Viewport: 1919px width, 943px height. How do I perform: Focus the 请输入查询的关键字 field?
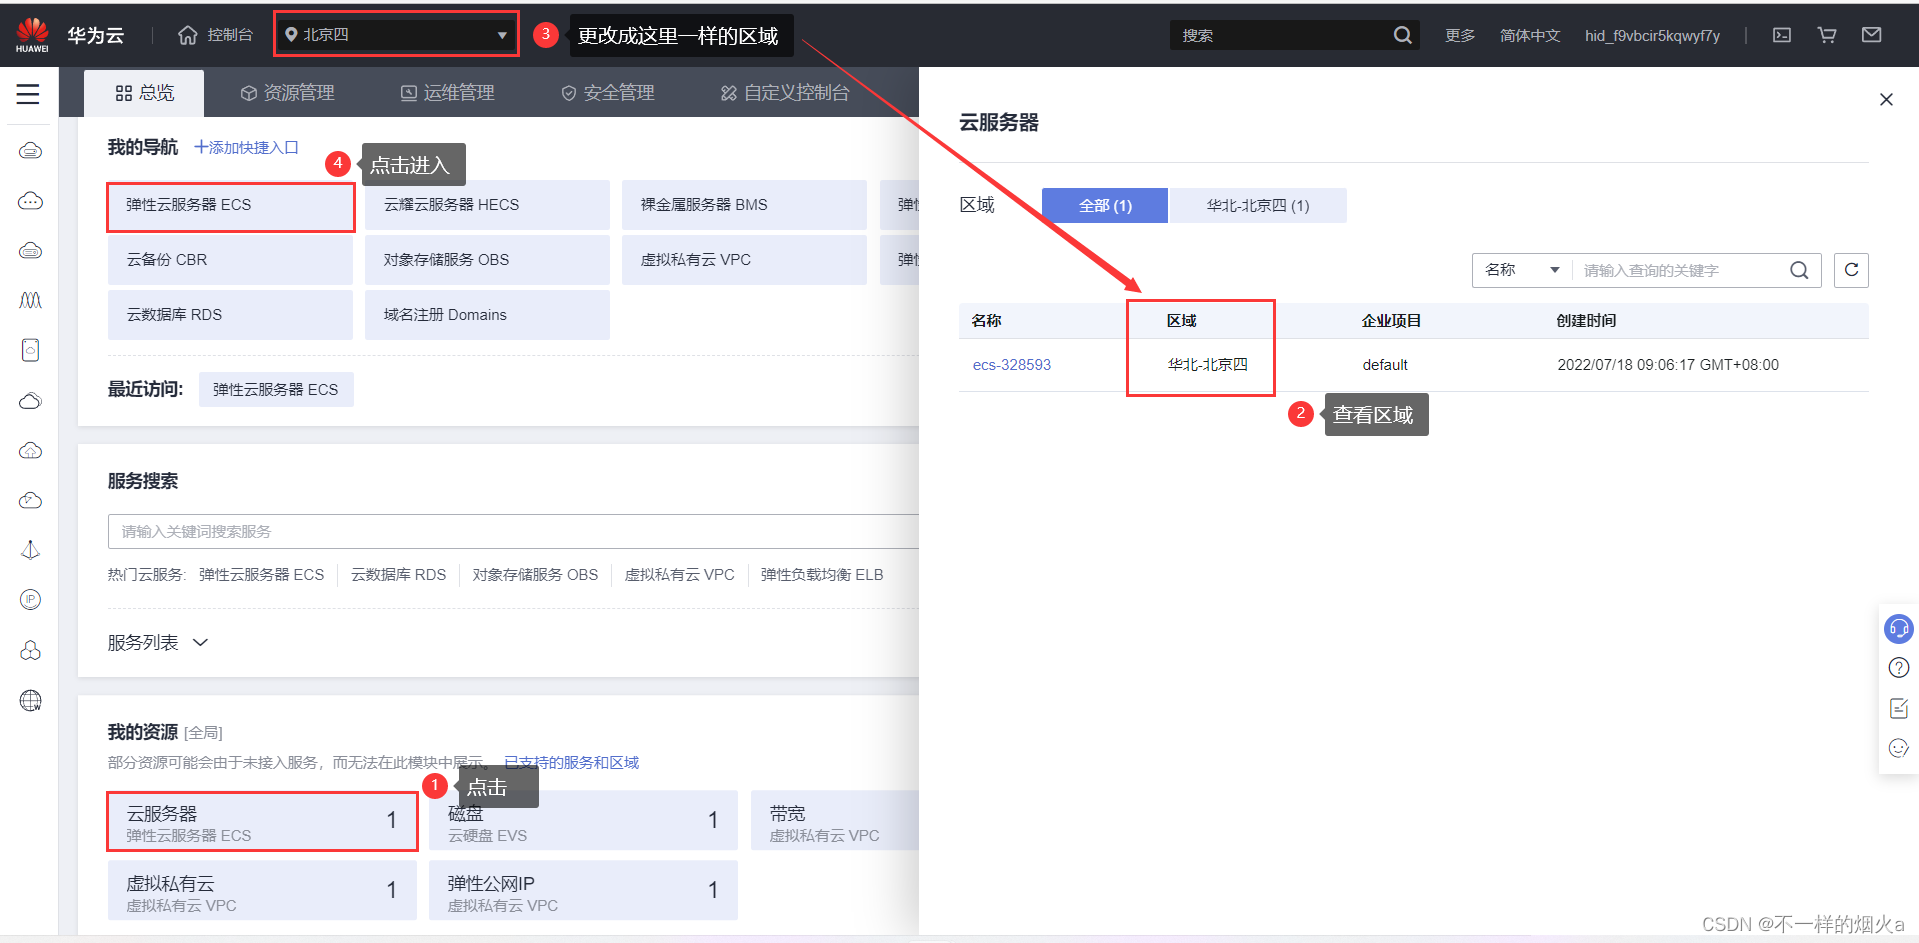point(1680,270)
